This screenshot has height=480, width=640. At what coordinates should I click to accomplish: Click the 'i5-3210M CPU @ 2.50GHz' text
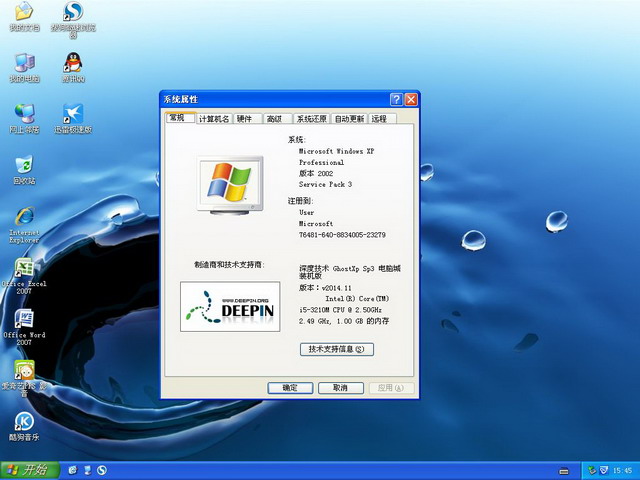(x=340, y=310)
